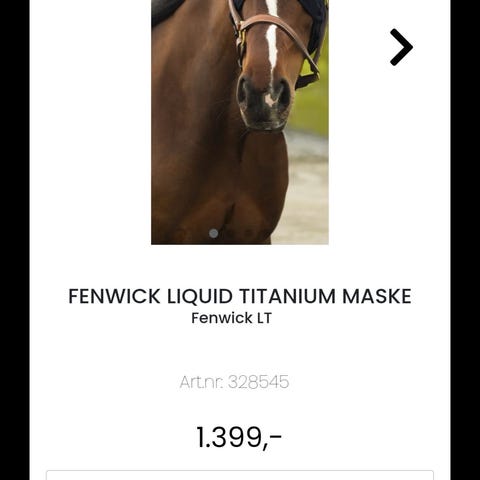This screenshot has width=480, height=480.
Task: Go to the next product image arrow
Action: (401, 47)
